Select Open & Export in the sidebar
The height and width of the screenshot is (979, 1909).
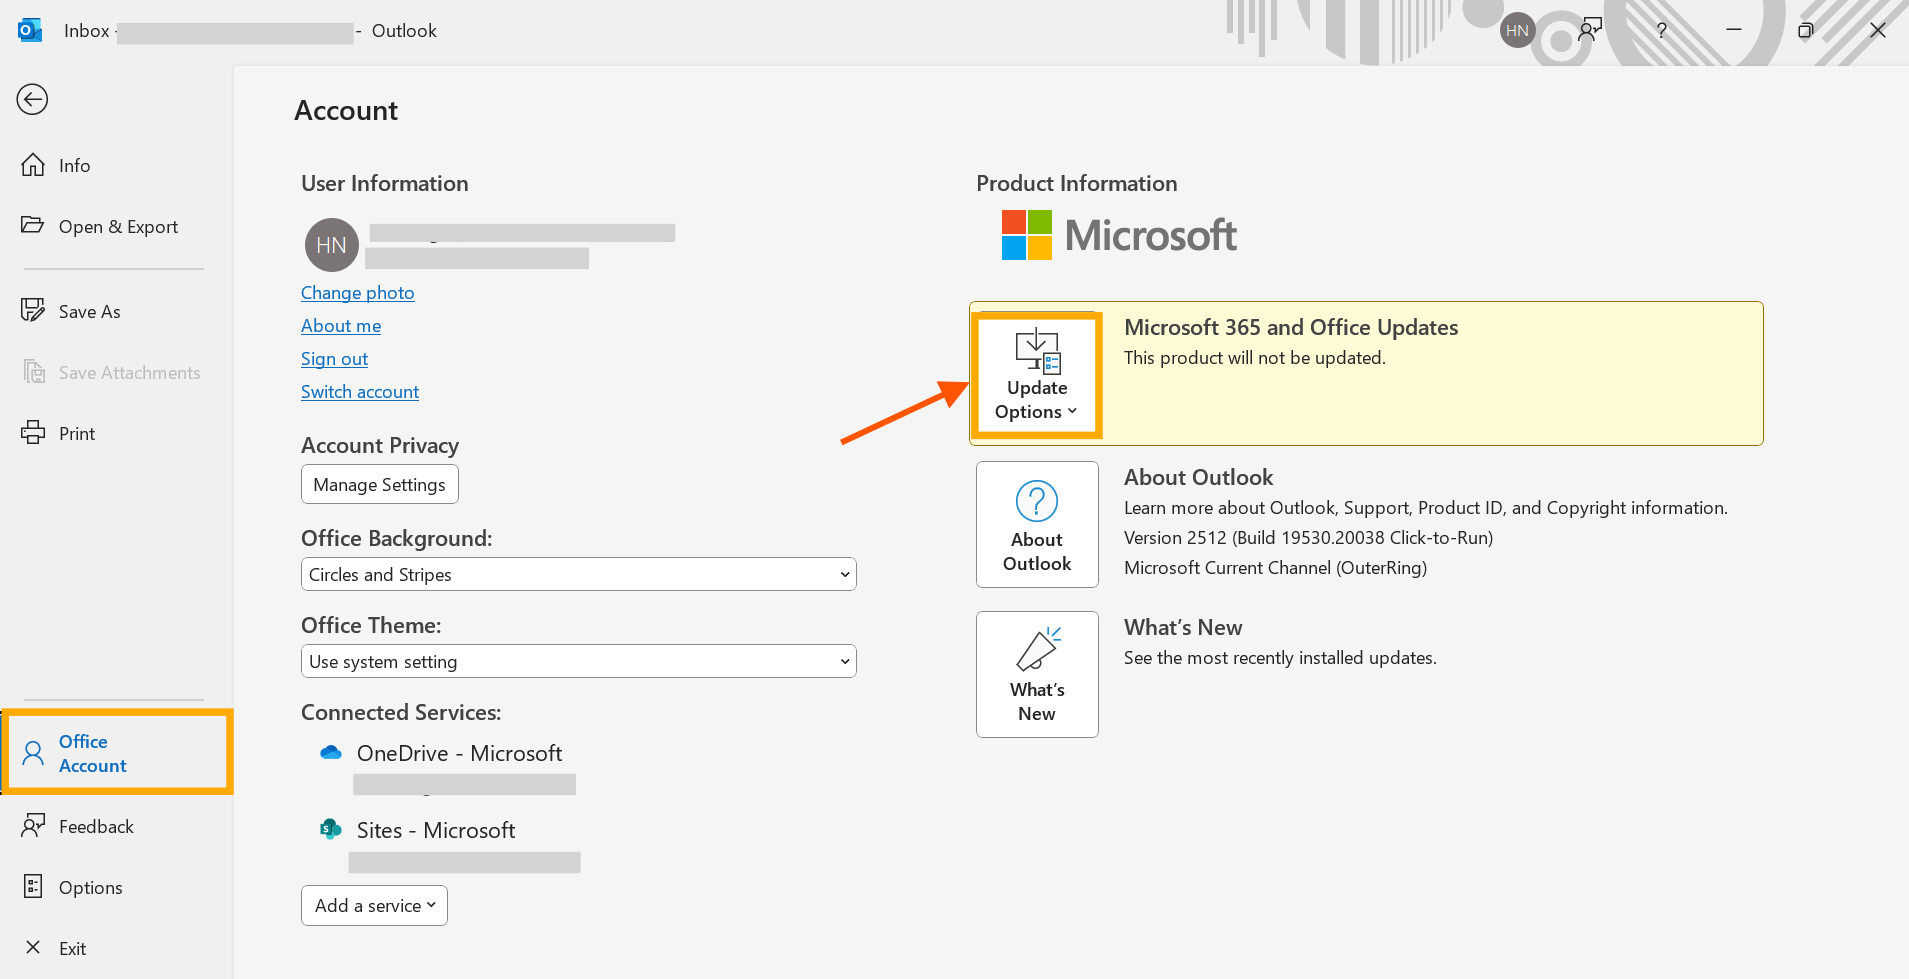pos(117,226)
